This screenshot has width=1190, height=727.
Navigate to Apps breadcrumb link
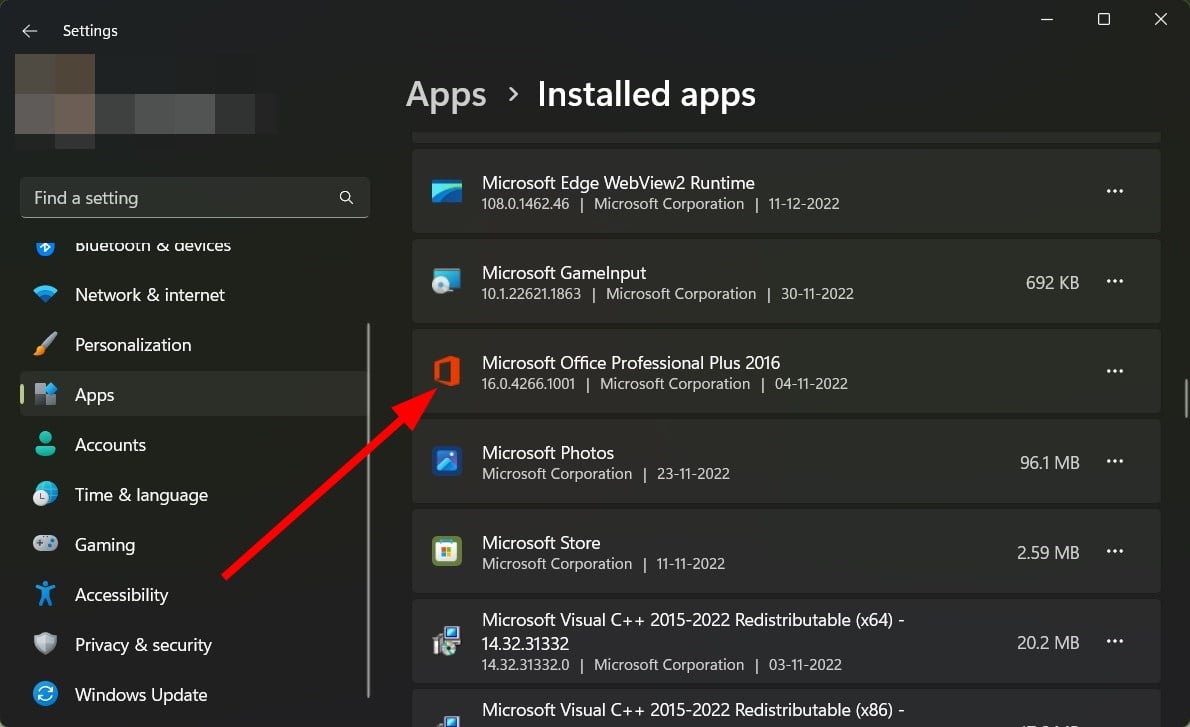click(x=446, y=94)
